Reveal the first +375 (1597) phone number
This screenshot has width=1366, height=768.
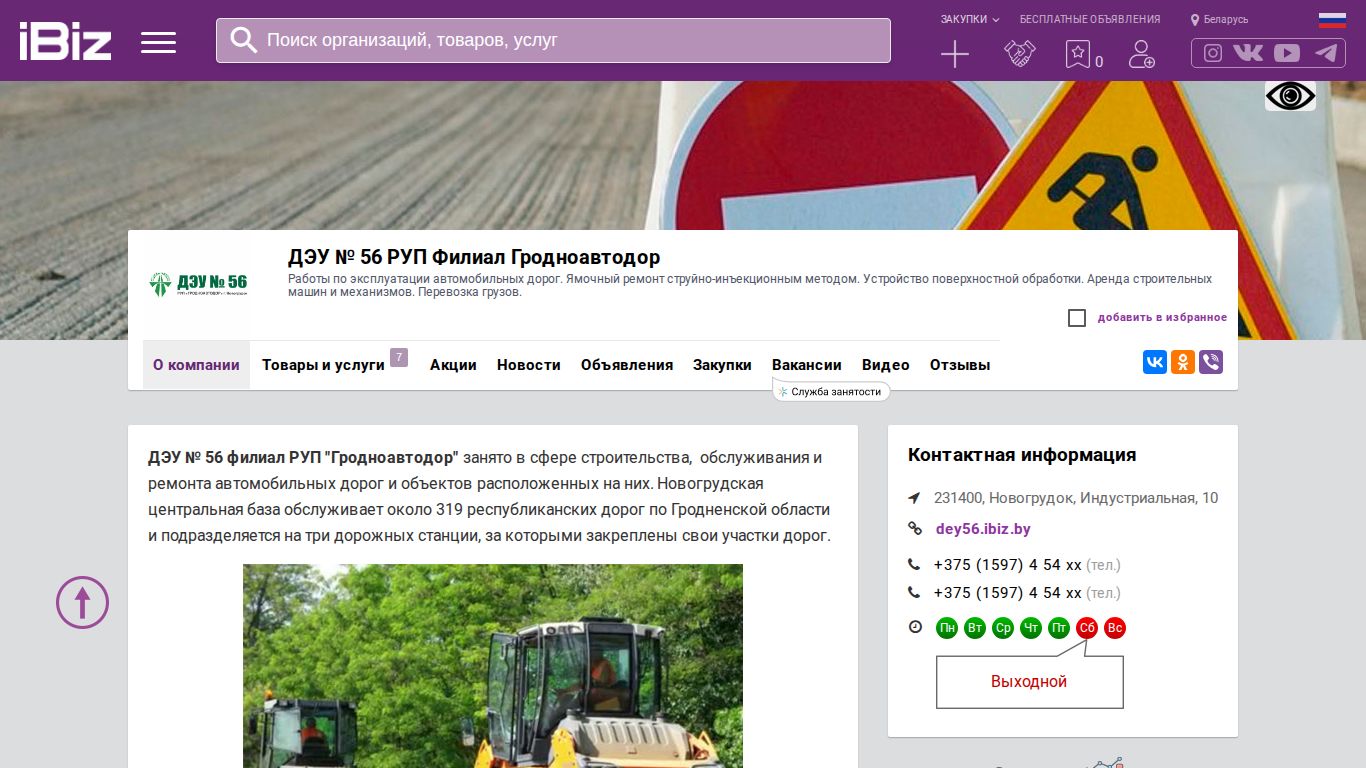[x=1008, y=565]
